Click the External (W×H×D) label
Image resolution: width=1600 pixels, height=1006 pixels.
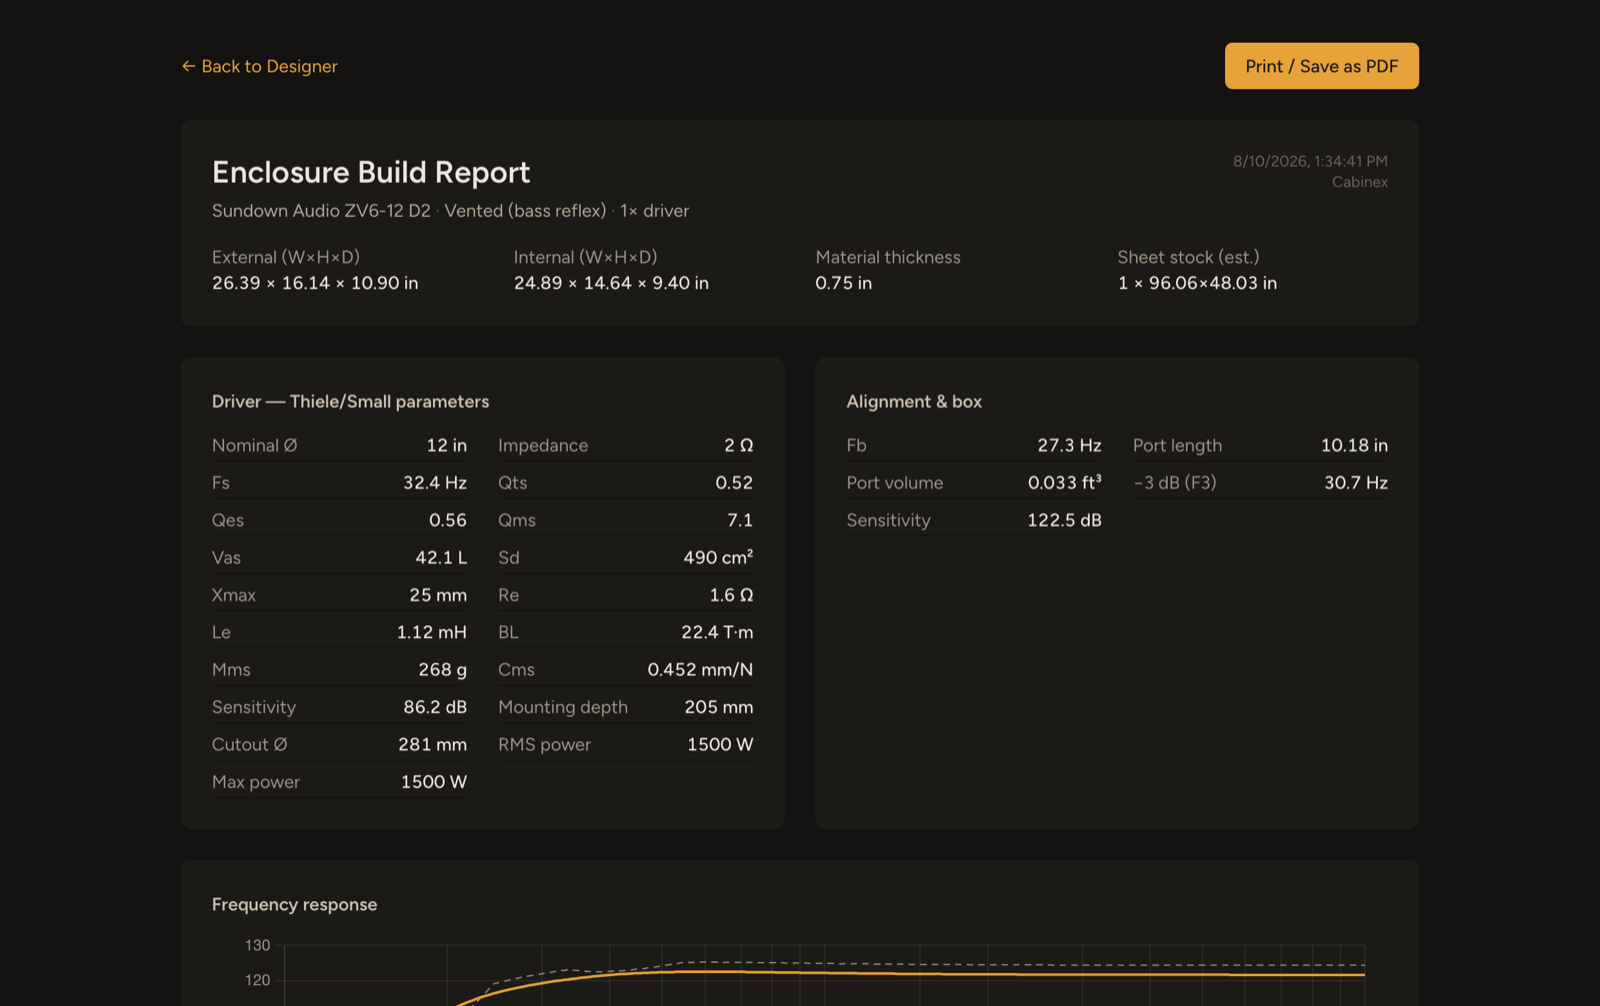click(x=286, y=257)
